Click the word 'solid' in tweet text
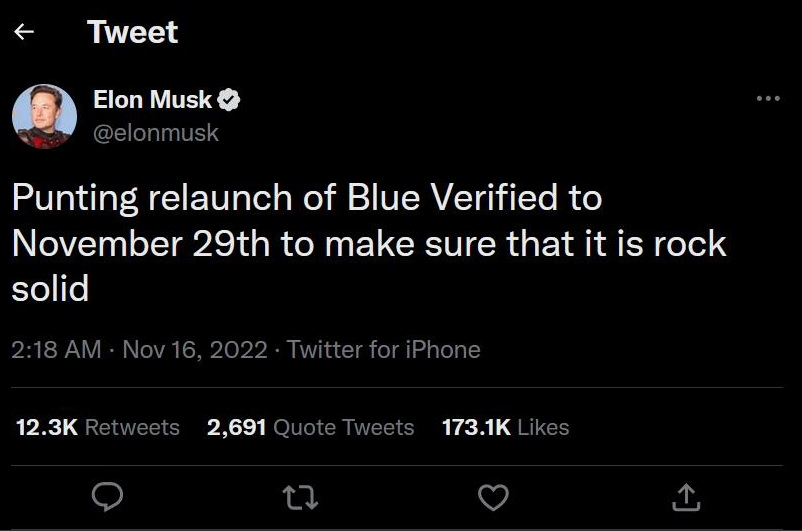 click(x=50, y=289)
